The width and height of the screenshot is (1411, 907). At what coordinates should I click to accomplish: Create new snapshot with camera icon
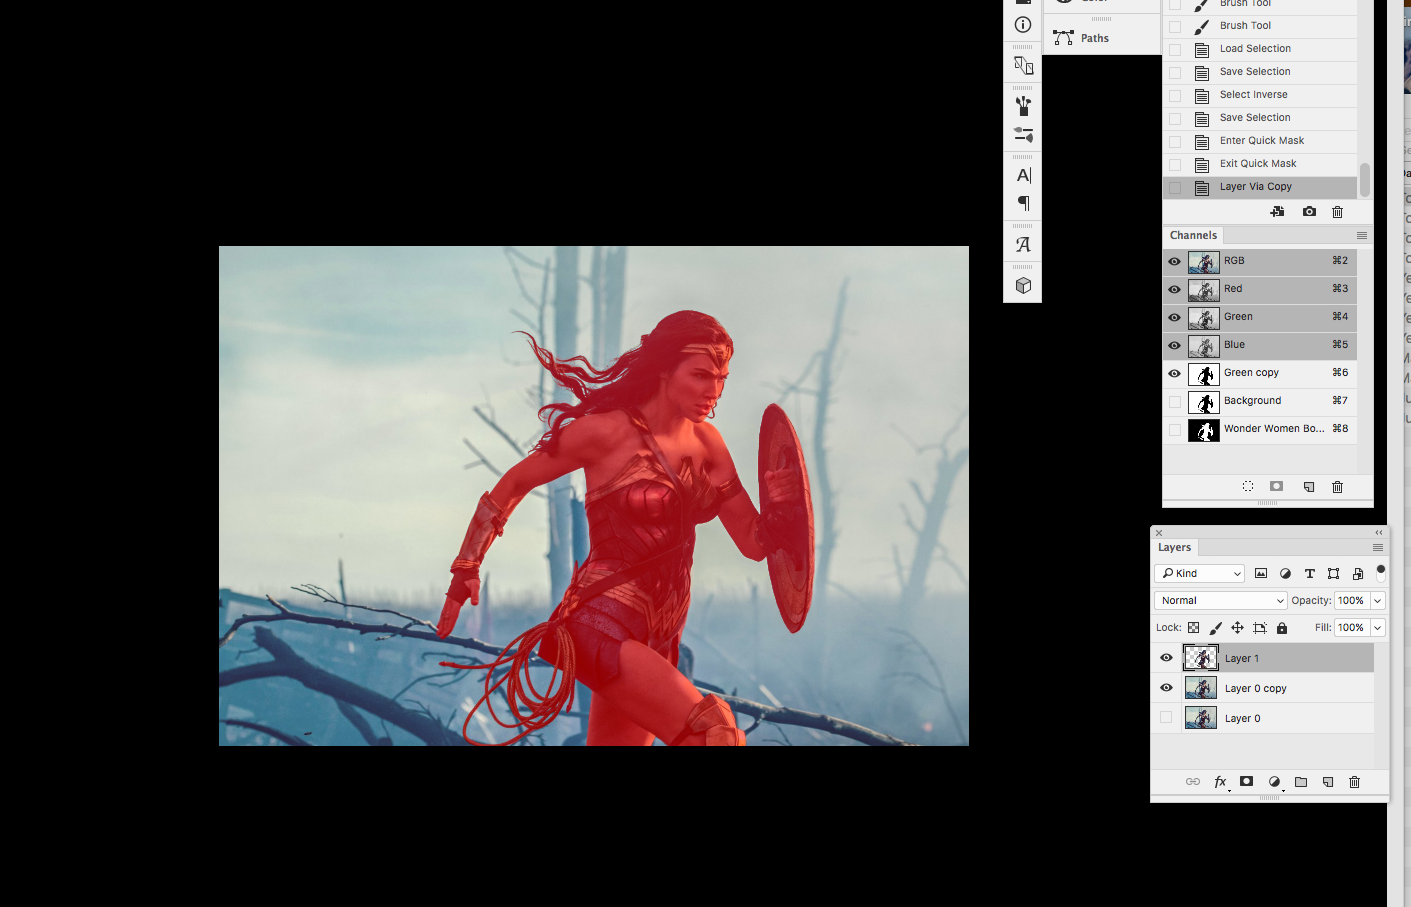pos(1309,212)
